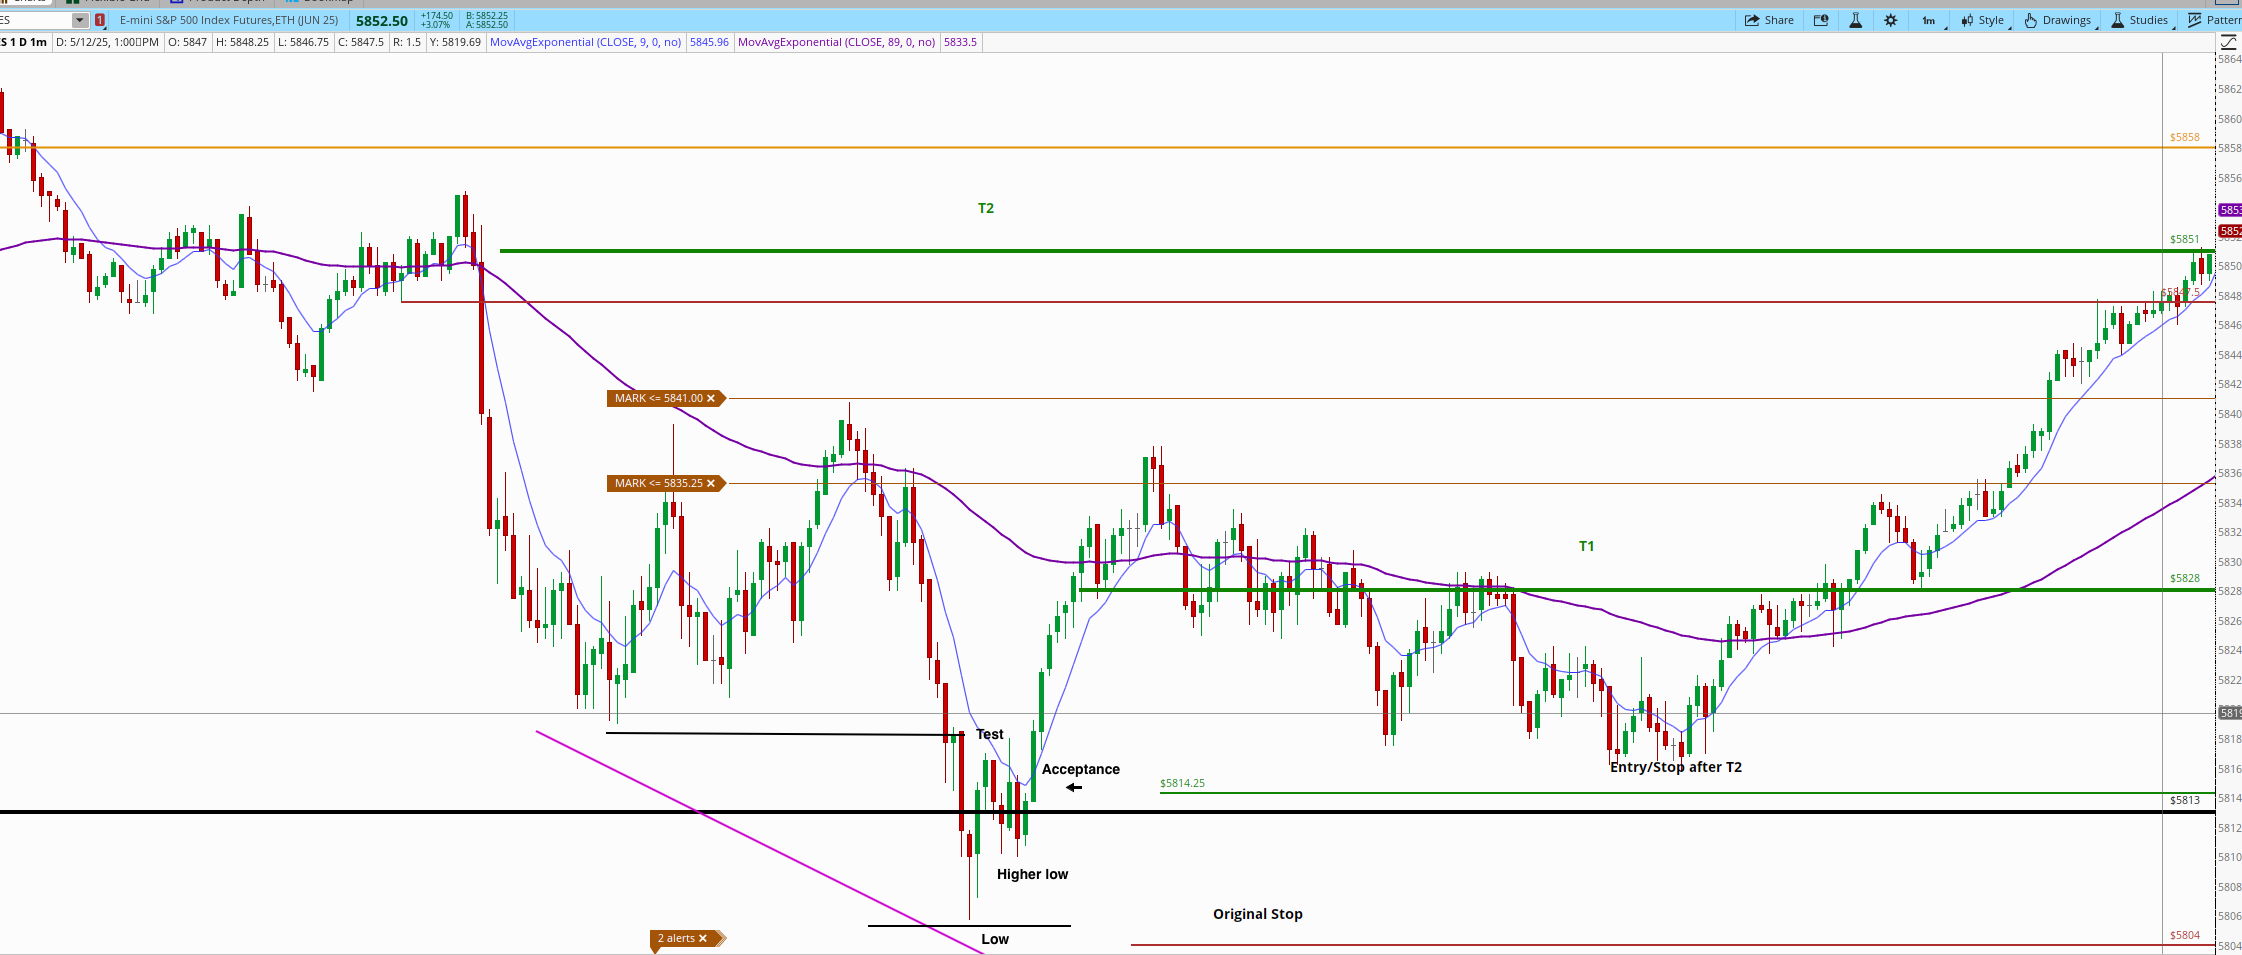Select the T1 text annotation
The image size is (2242, 955).
(x=1586, y=546)
